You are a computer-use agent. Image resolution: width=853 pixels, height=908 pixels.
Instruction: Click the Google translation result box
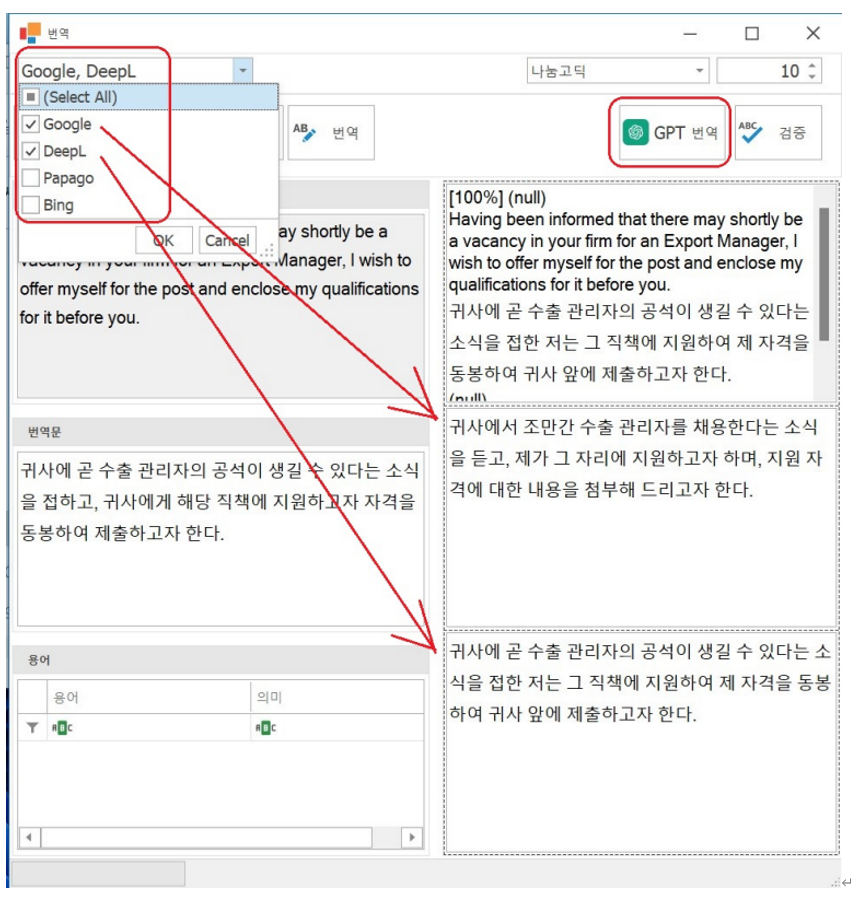click(641, 517)
